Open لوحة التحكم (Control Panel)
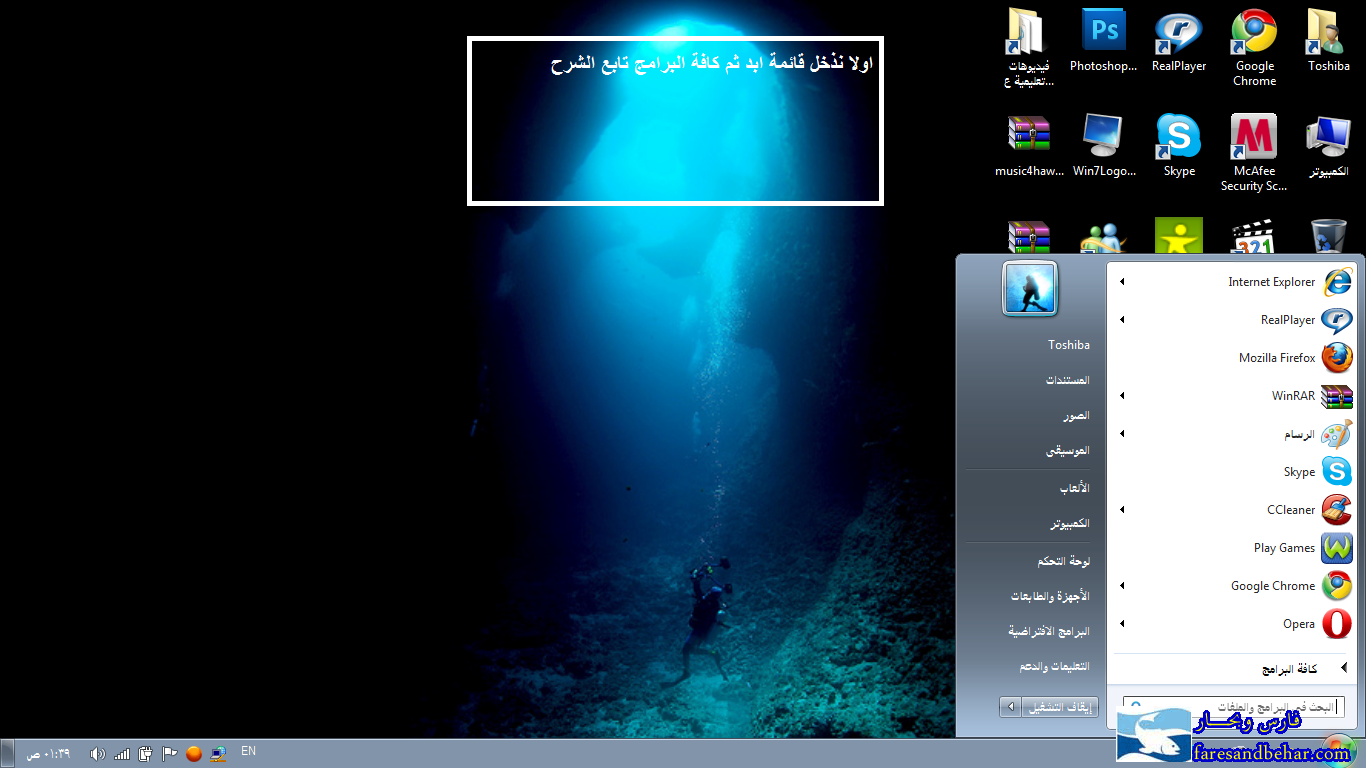1366x768 pixels. pos(1063,561)
